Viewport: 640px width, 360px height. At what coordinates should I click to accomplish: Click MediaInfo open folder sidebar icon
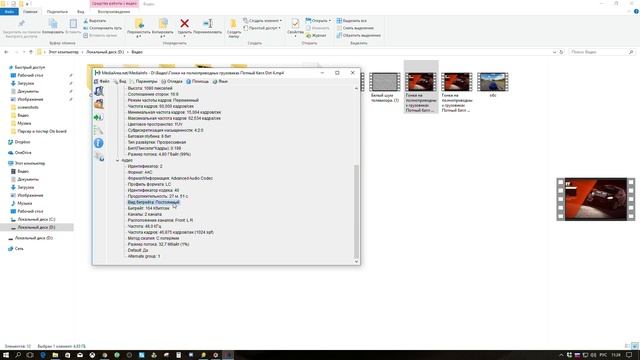coord(99,104)
